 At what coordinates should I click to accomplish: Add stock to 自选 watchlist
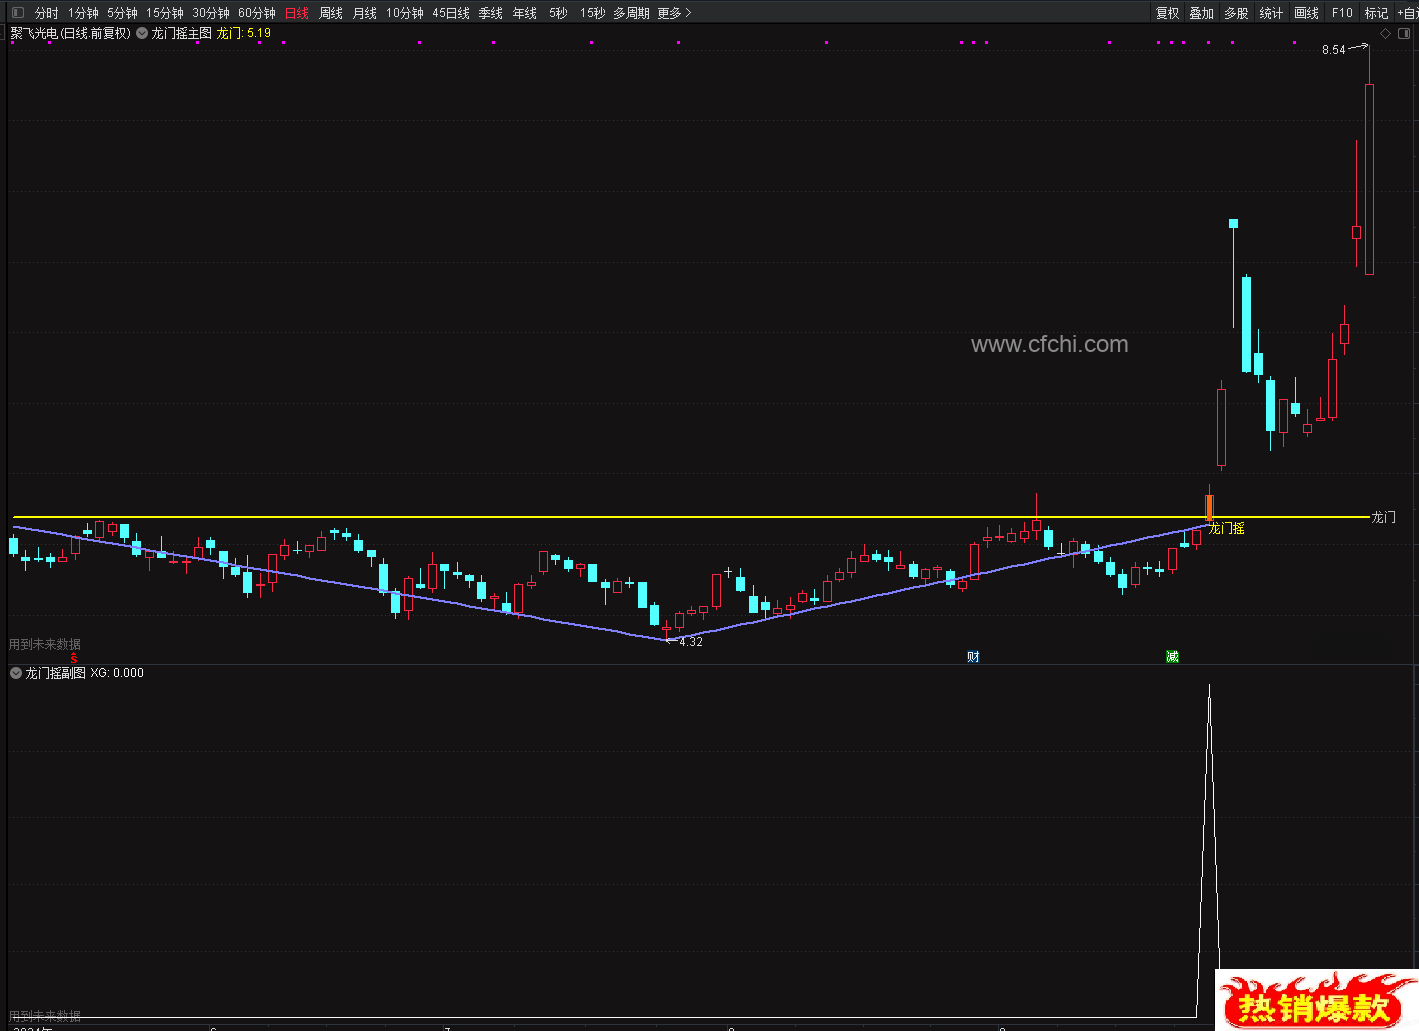pos(1407,13)
